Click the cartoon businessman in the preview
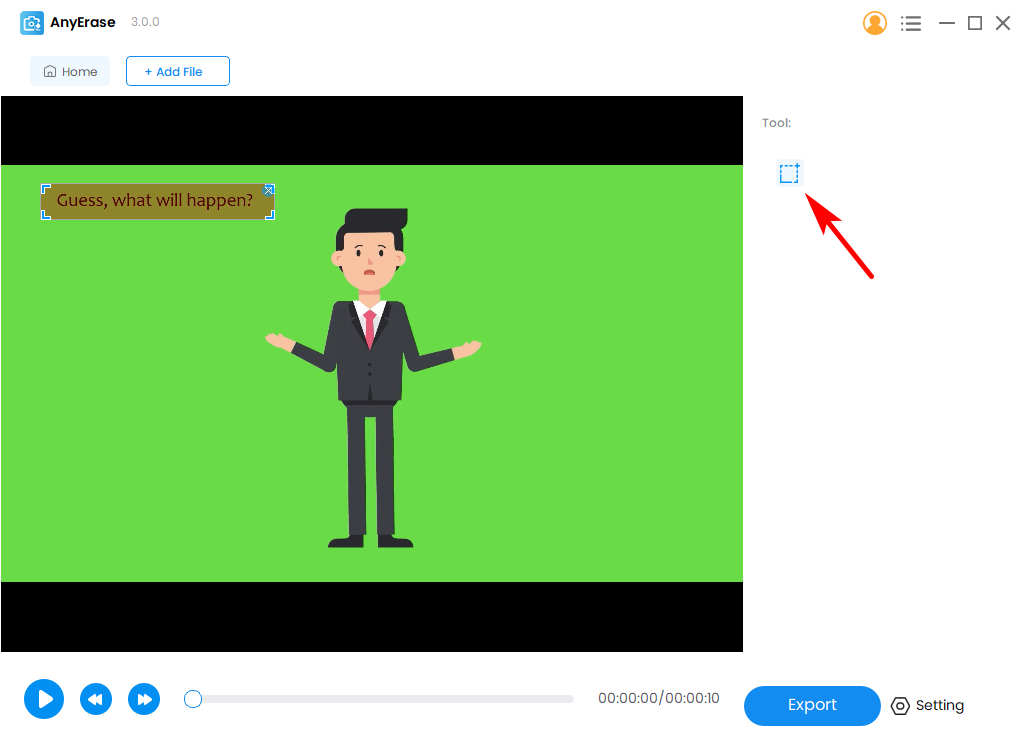1024x738 pixels. (x=371, y=377)
